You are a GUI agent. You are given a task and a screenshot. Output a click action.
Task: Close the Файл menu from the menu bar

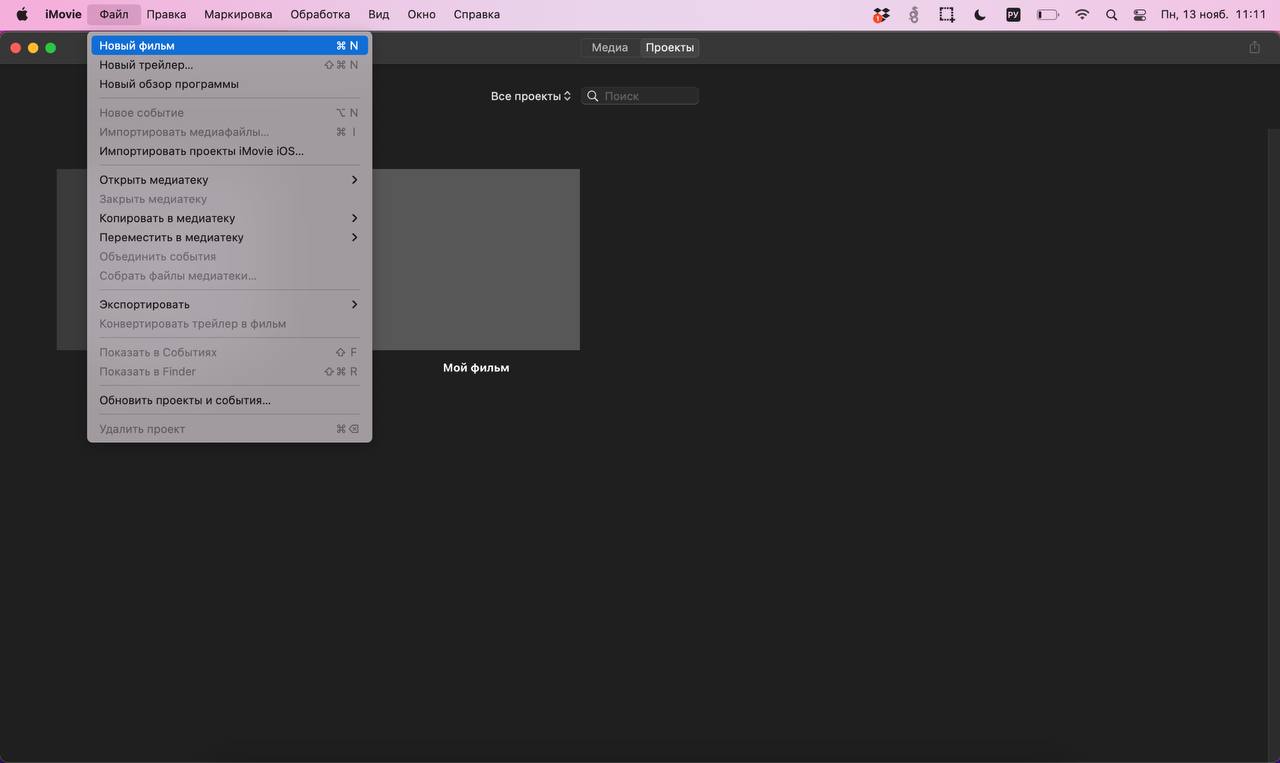114,15
